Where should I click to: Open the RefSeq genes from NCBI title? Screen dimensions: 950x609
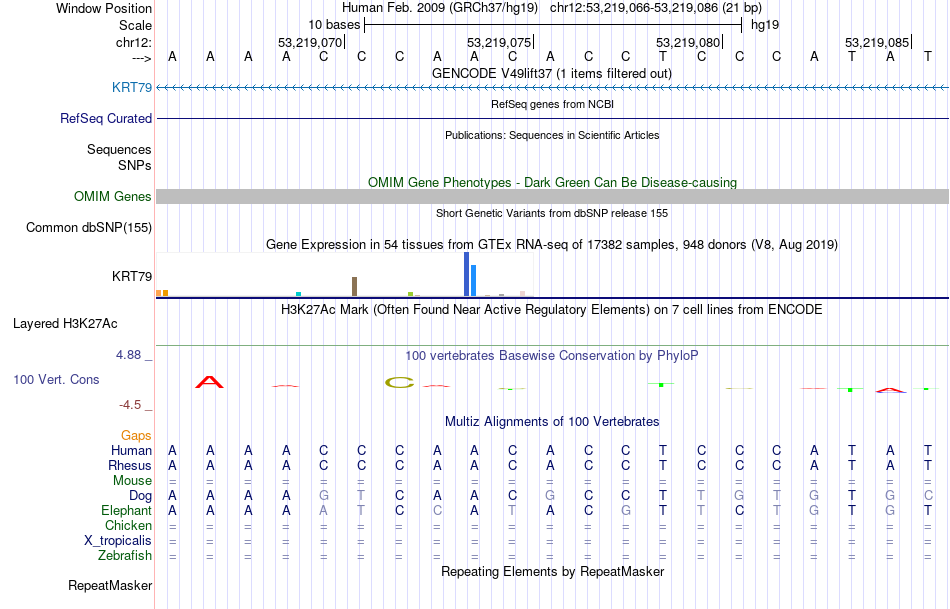coord(552,104)
